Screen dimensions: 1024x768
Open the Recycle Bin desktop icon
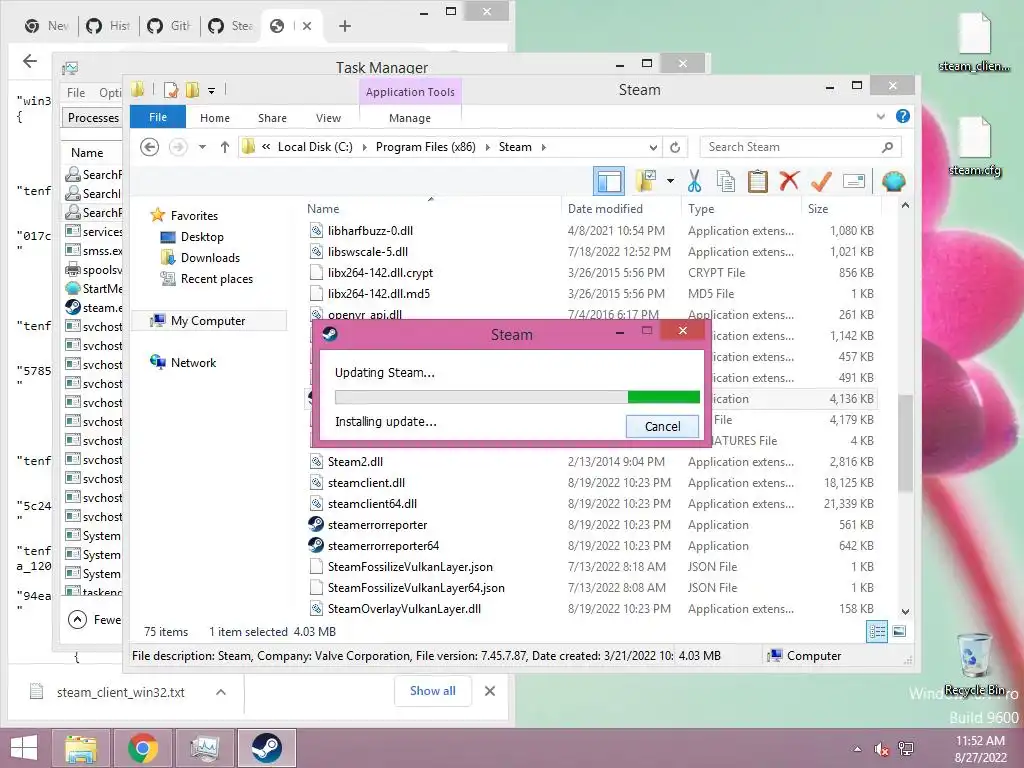(x=974, y=664)
